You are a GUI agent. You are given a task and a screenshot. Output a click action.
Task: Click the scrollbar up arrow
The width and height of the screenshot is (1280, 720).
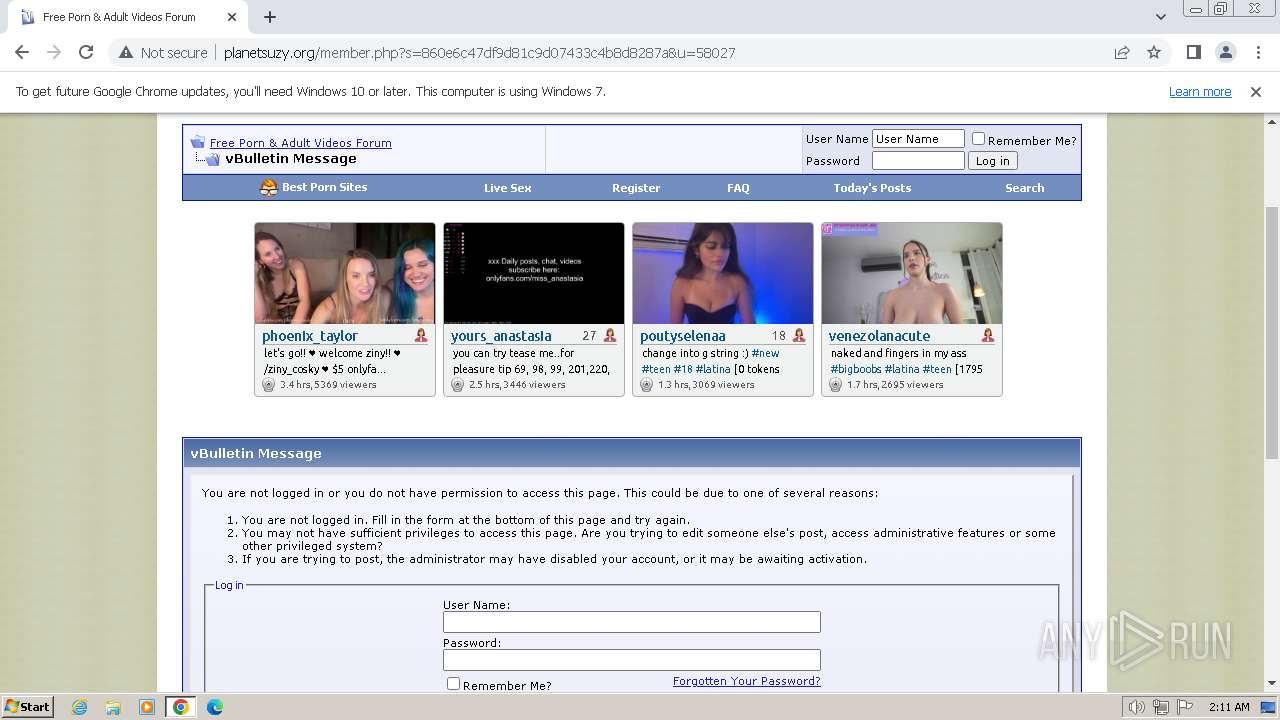1271,122
